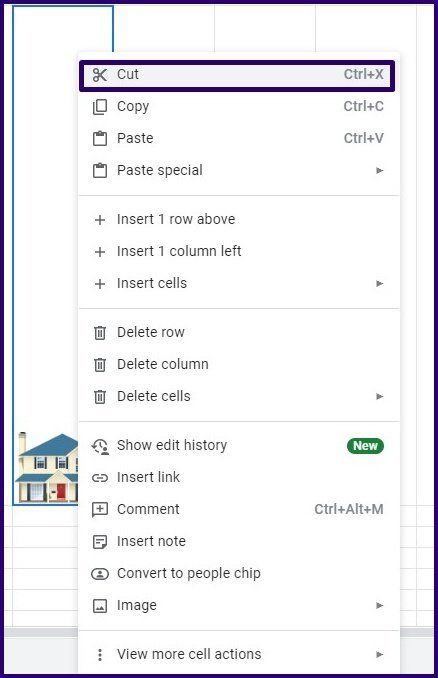Image resolution: width=438 pixels, height=678 pixels.
Task: Click the Paste clipboard icon
Action: coord(100,139)
